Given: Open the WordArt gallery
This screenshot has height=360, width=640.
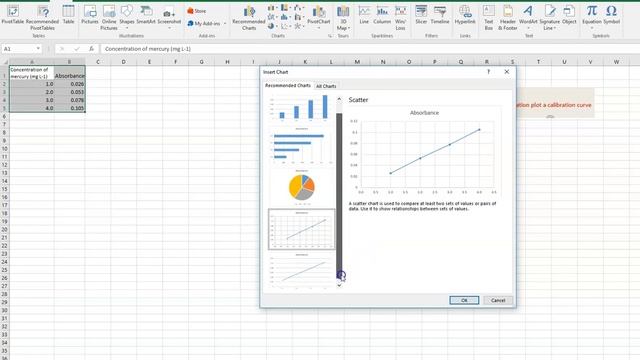Looking at the screenshot, I should coord(528,18).
